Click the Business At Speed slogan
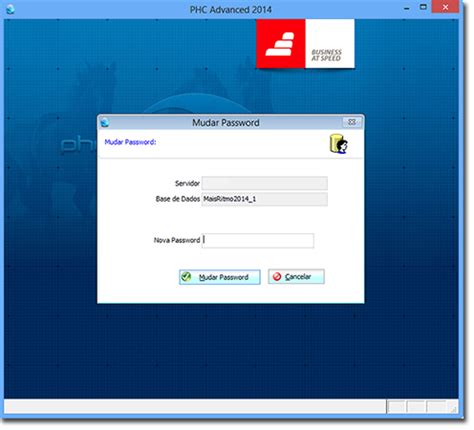 click(326, 55)
